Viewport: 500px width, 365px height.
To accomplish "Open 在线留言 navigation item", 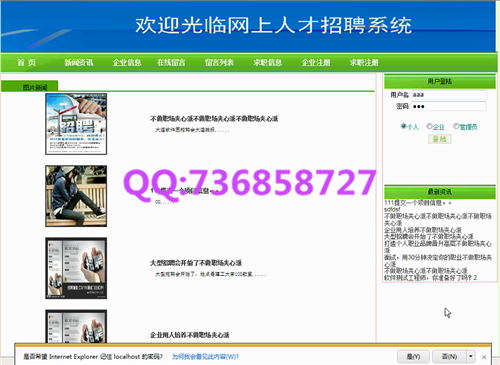I will (x=171, y=63).
